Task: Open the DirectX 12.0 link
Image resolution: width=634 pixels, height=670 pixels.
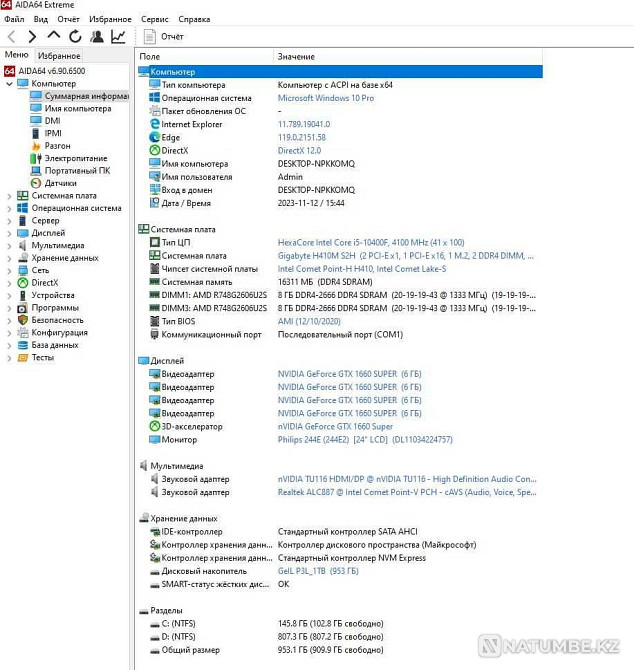Action: pos(299,150)
